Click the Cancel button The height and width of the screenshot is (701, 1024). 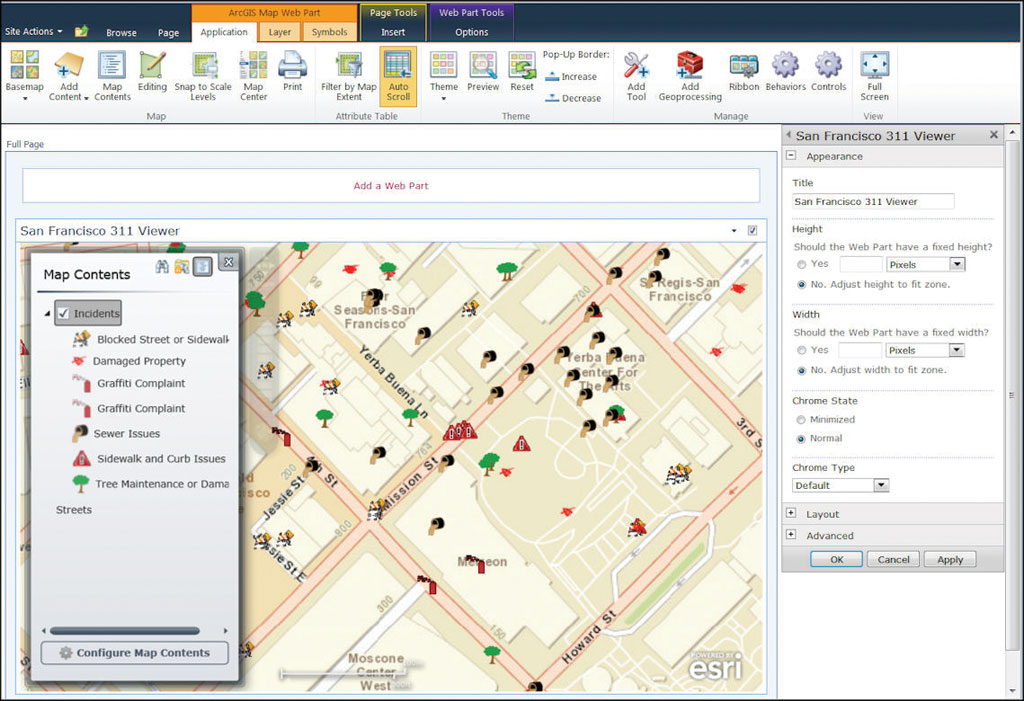pos(893,559)
